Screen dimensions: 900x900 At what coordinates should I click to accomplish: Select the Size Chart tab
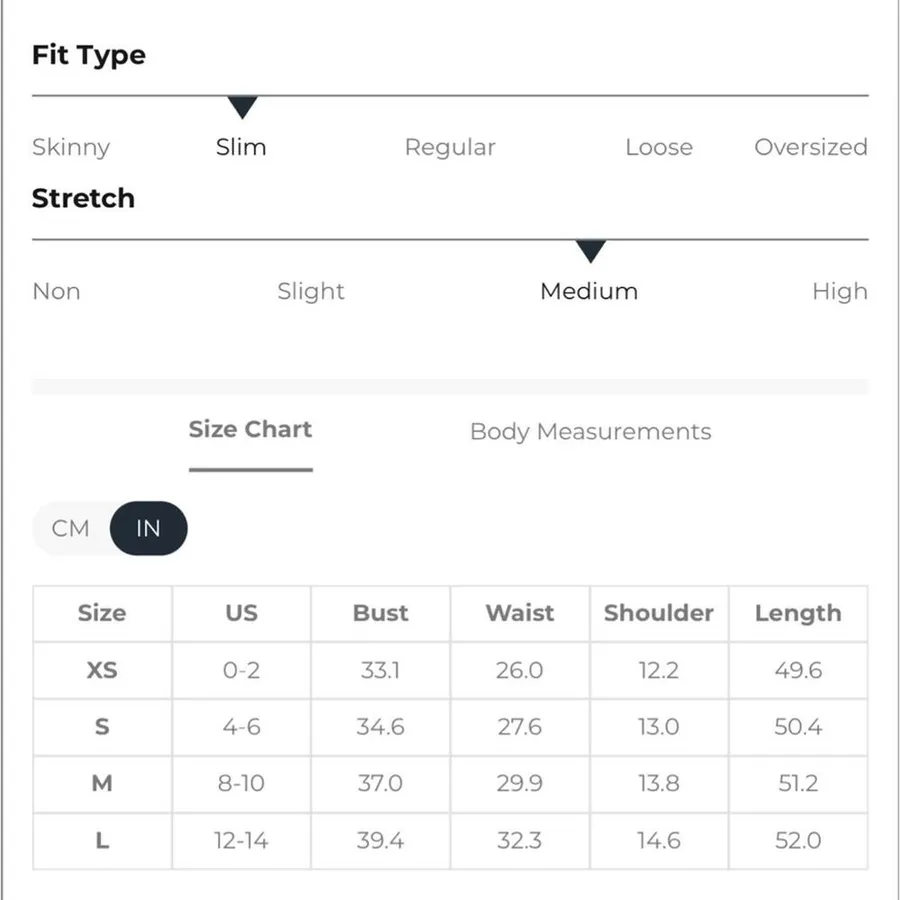pyautogui.click(x=250, y=429)
